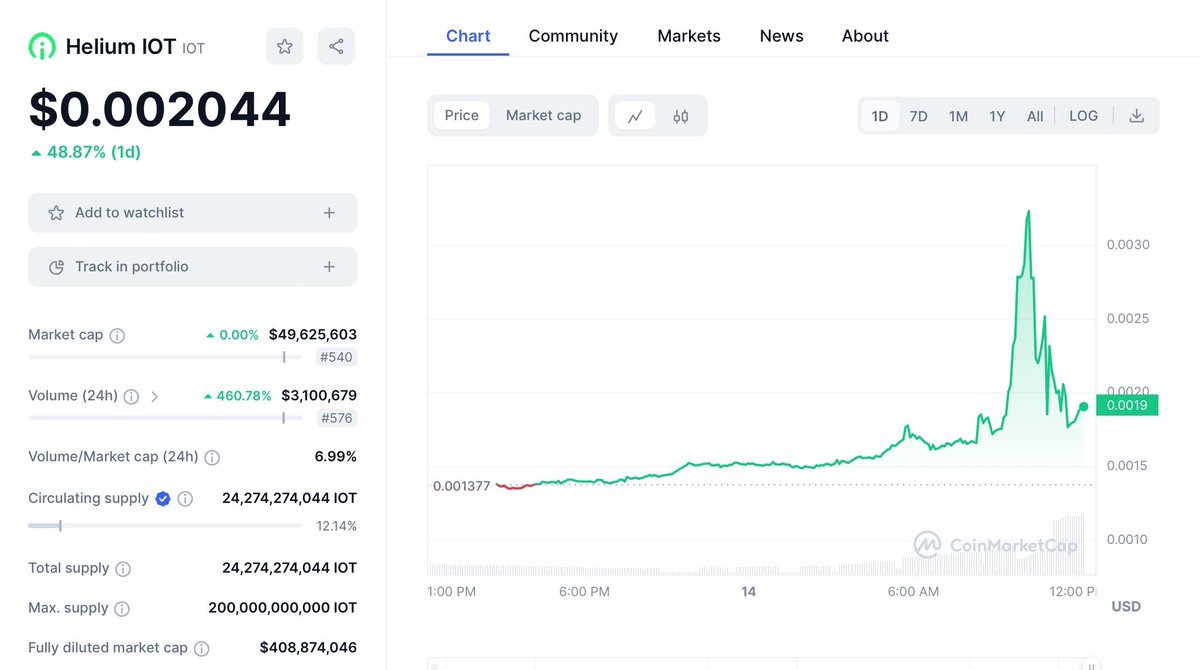Click the Volume (24h) progress bar
The image size is (1200, 670).
point(165,418)
